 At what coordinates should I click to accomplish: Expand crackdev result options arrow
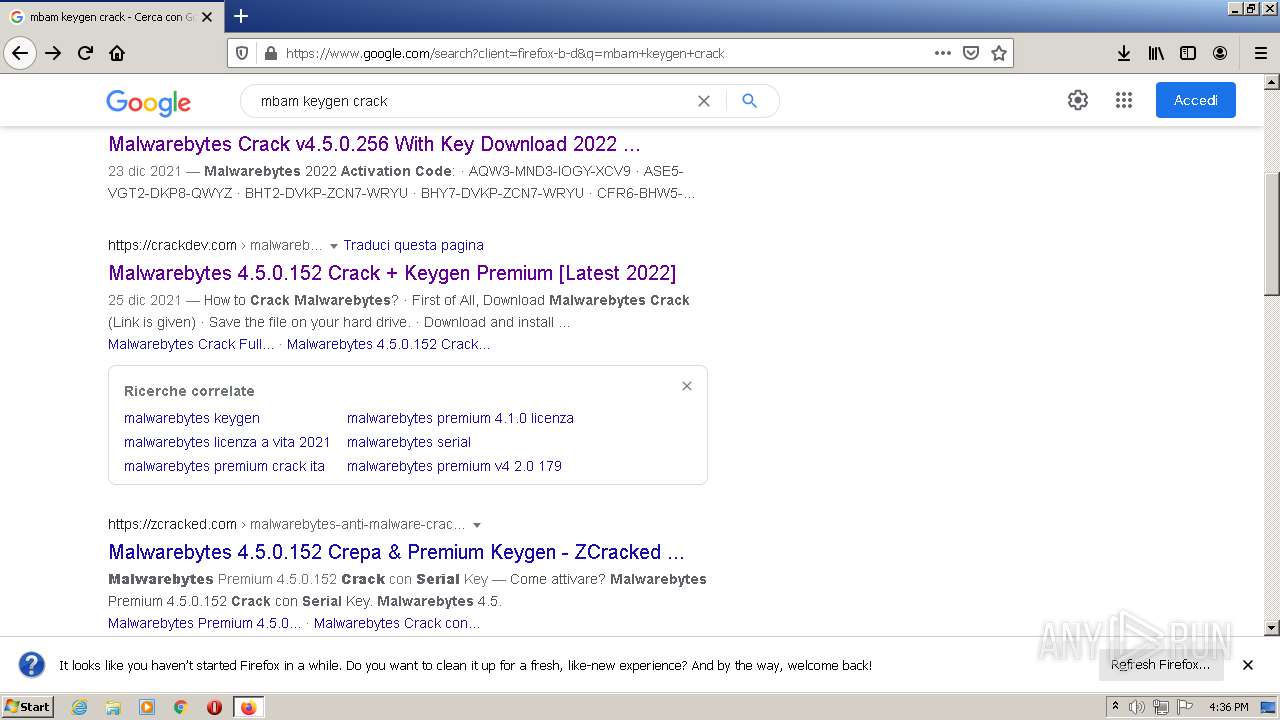click(333, 246)
